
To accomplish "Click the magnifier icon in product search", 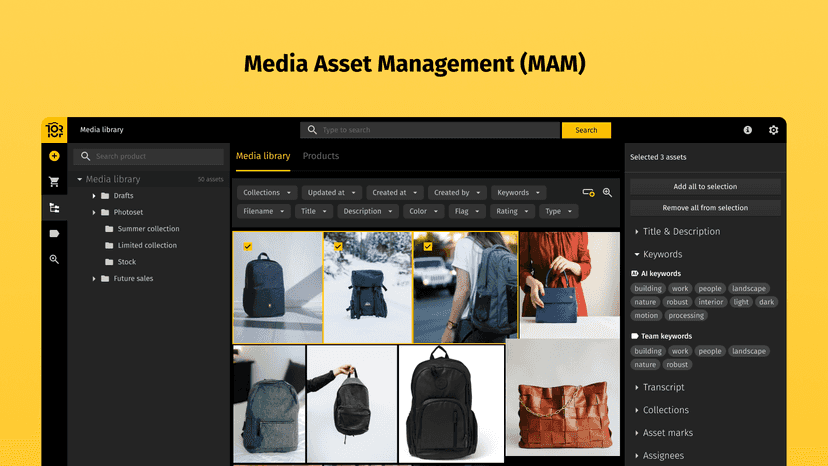I will point(86,156).
